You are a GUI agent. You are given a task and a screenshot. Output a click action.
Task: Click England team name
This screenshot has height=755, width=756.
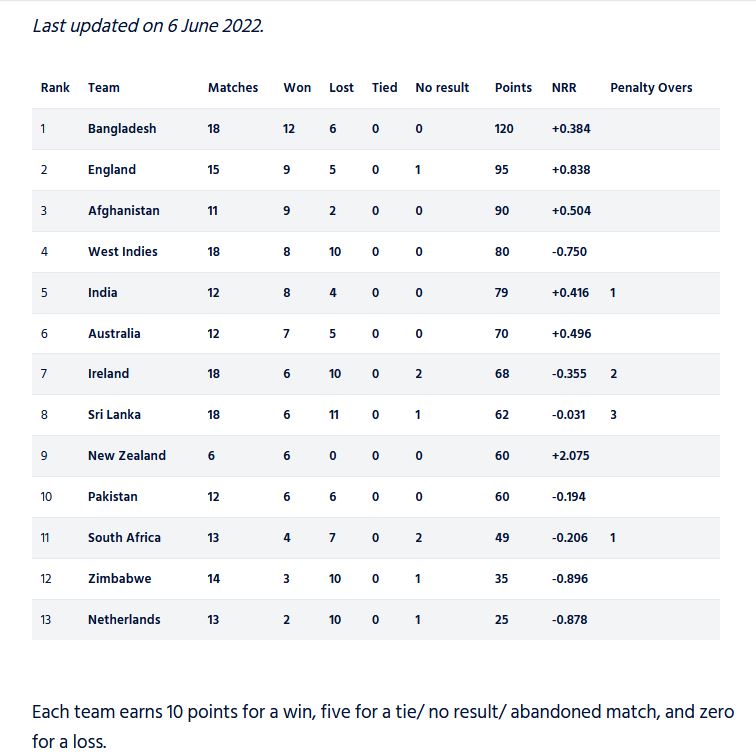(x=112, y=170)
